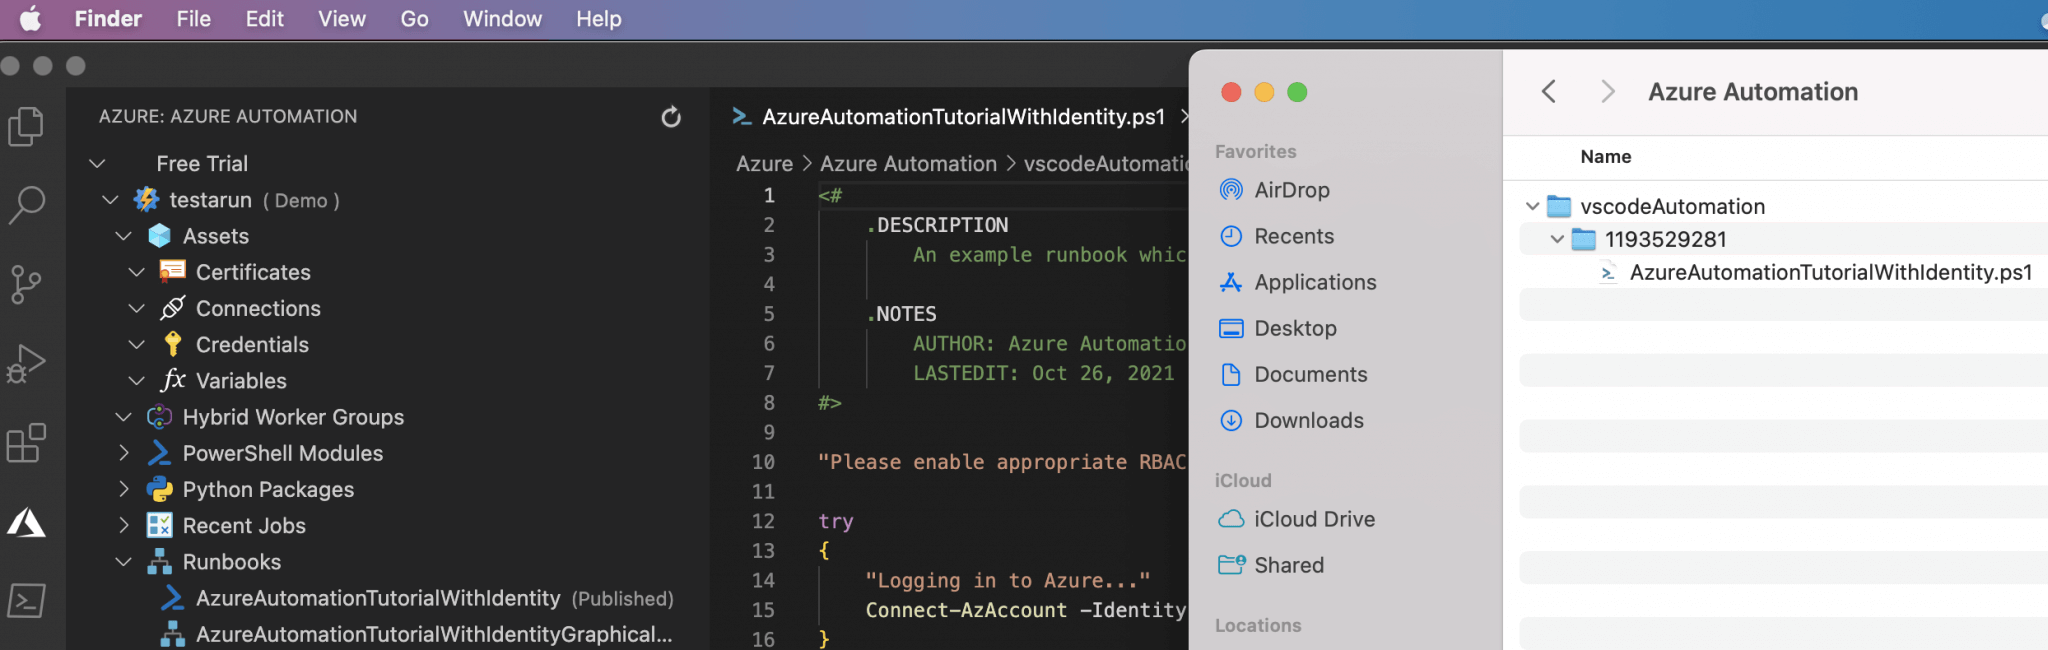Viewport: 2048px width, 650px height.
Task: Click the Variables fx icon
Action: (x=173, y=380)
